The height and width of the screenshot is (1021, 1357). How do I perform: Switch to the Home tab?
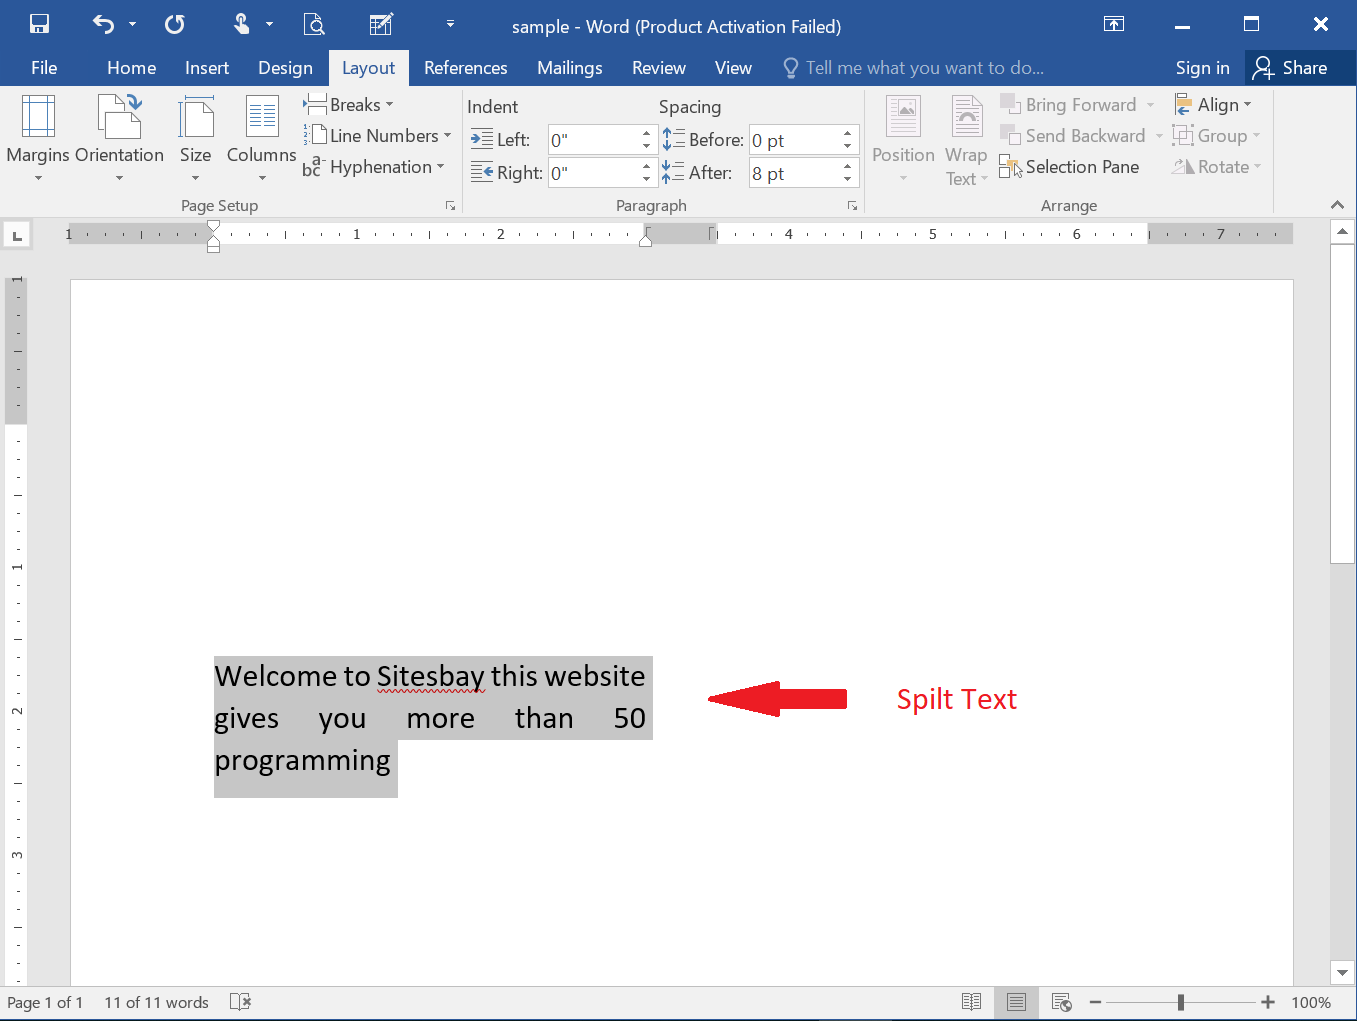click(131, 68)
